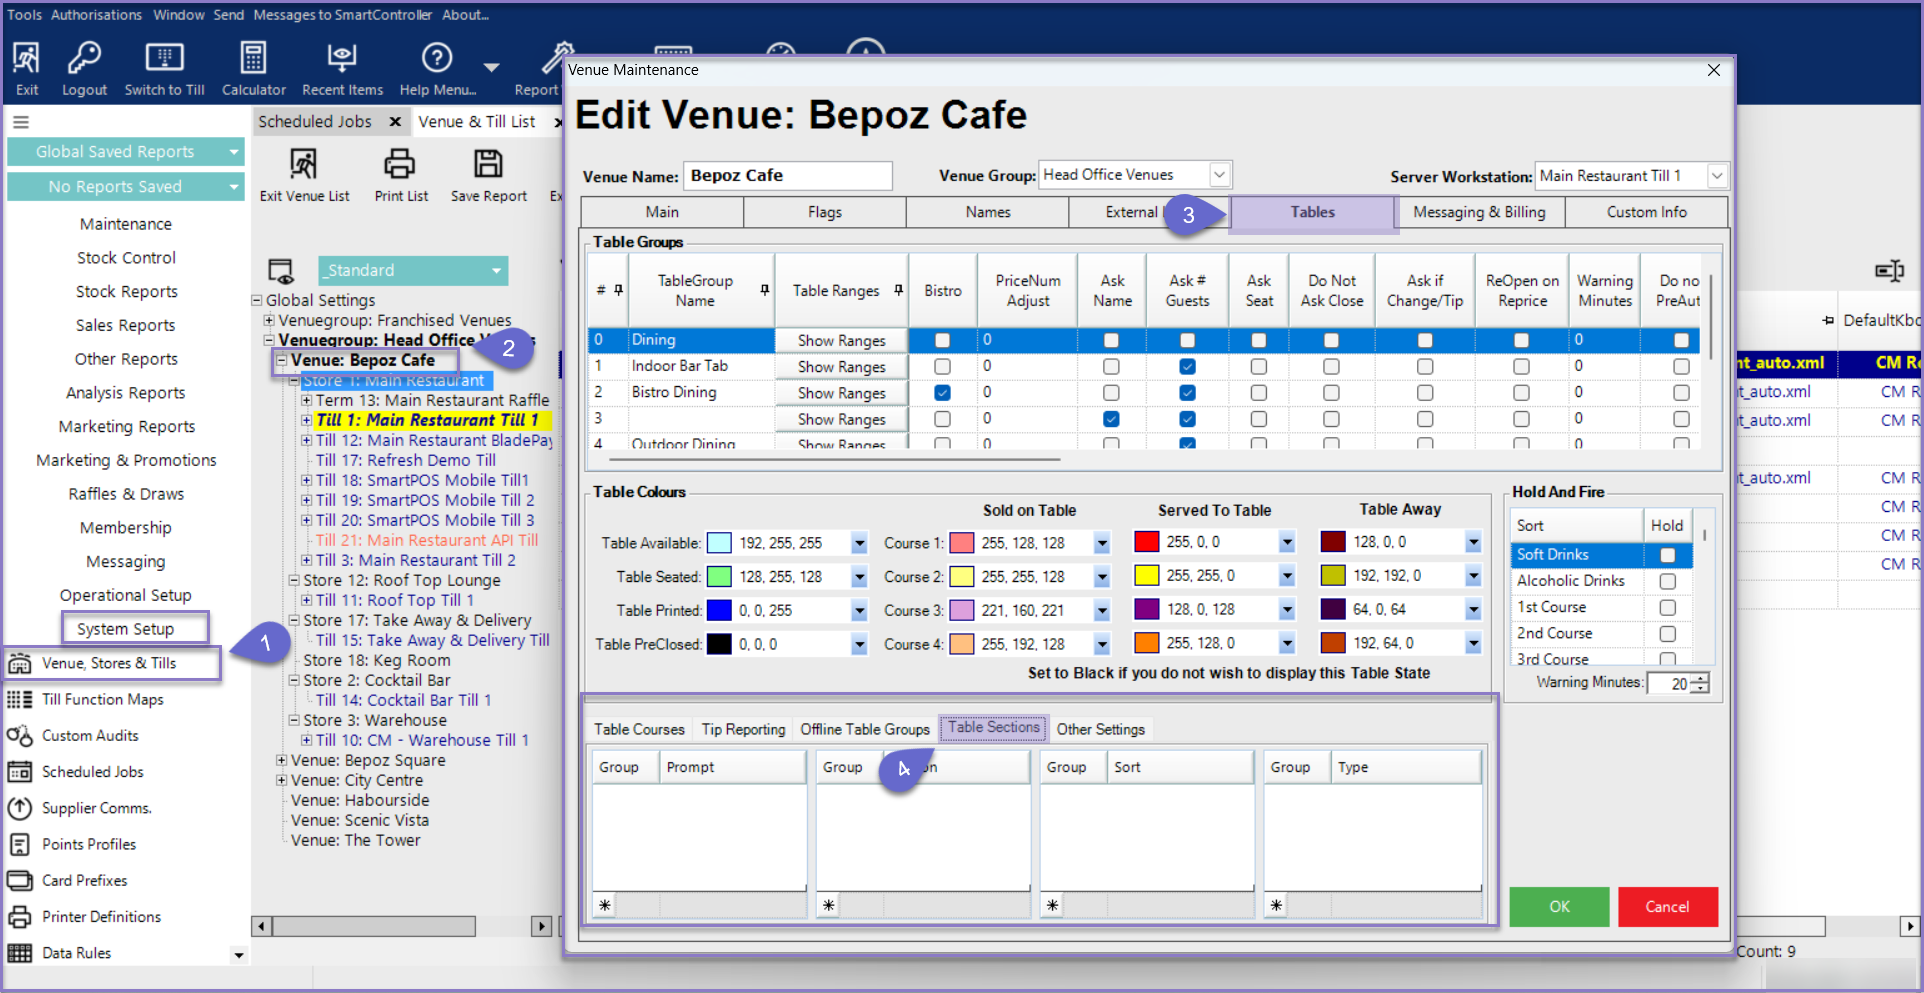This screenshot has height=993, width=1924.
Task: Toggle Hold checkbox for Alcoholic Drinks
Action: click(x=1667, y=581)
